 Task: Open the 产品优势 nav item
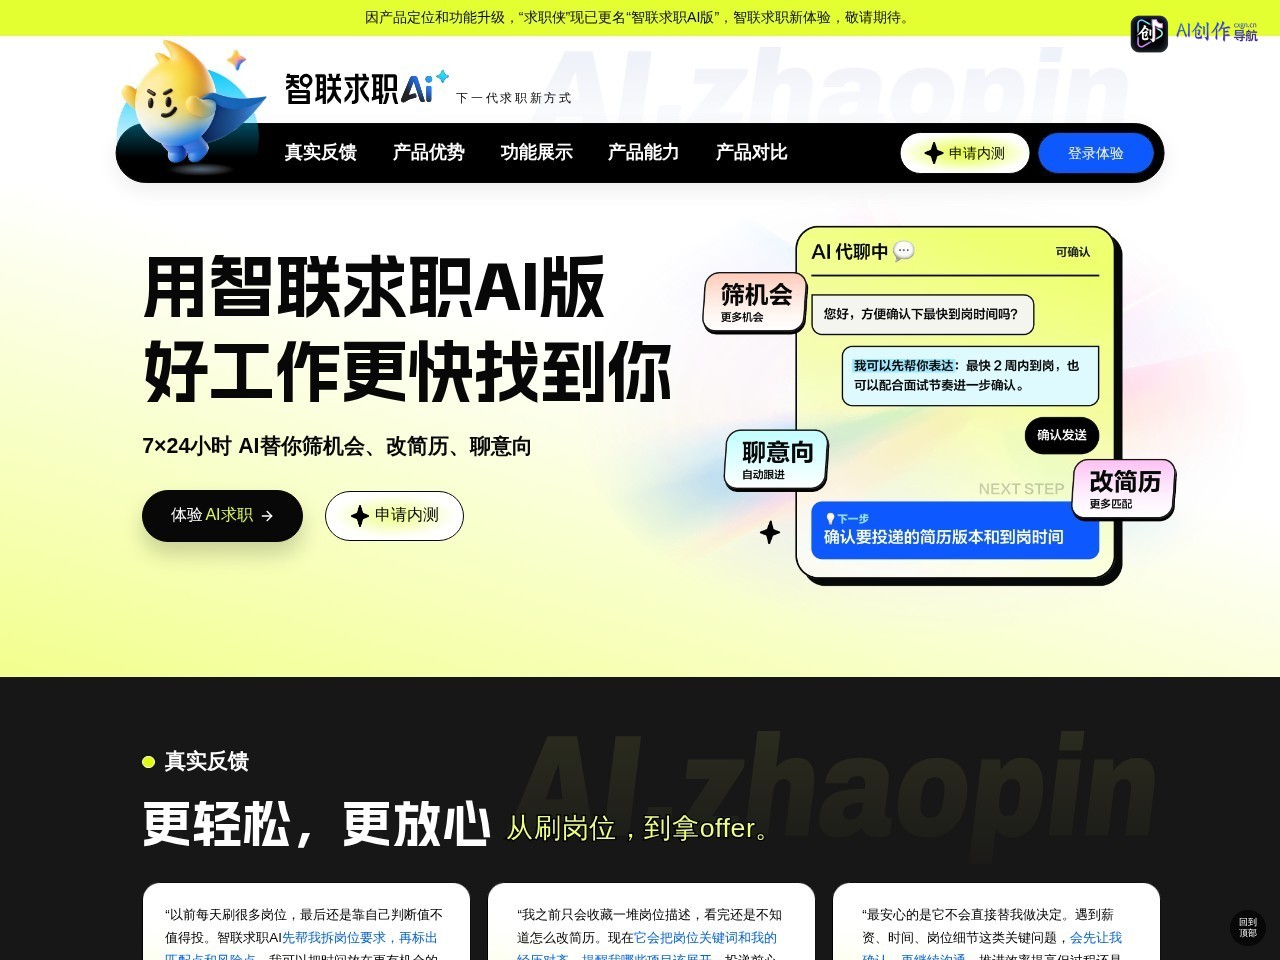click(x=429, y=152)
